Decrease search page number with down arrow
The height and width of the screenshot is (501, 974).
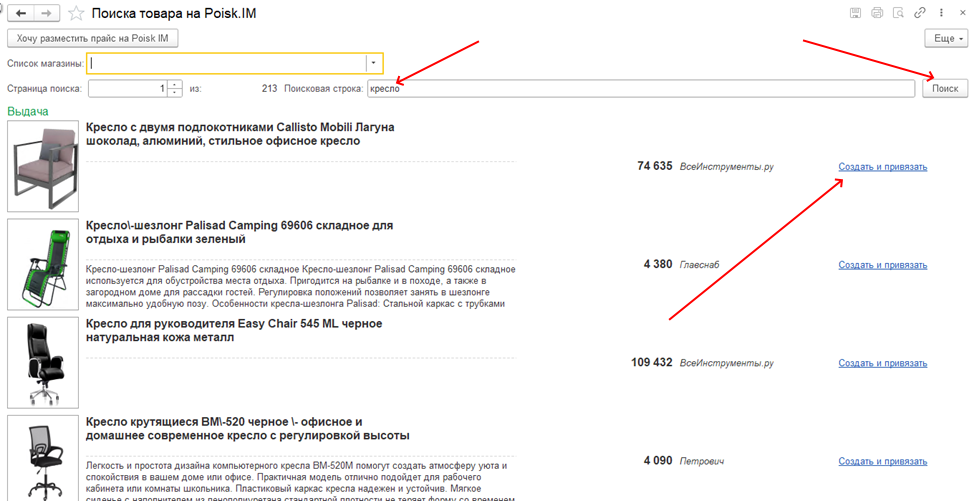[175, 93]
